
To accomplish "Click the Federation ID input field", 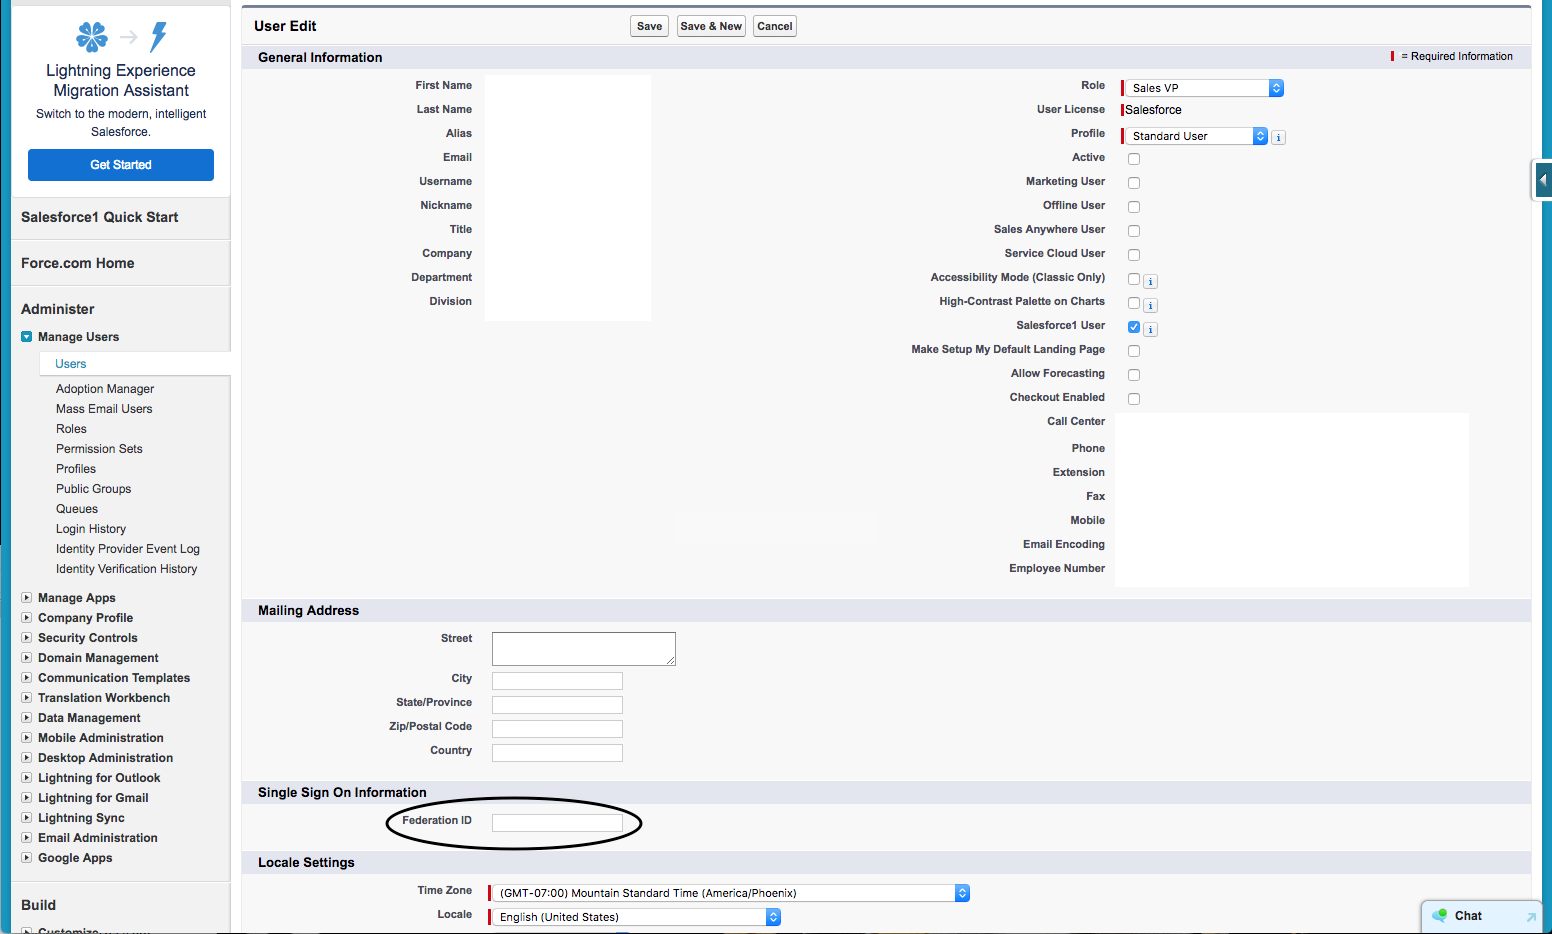I will 557,823.
